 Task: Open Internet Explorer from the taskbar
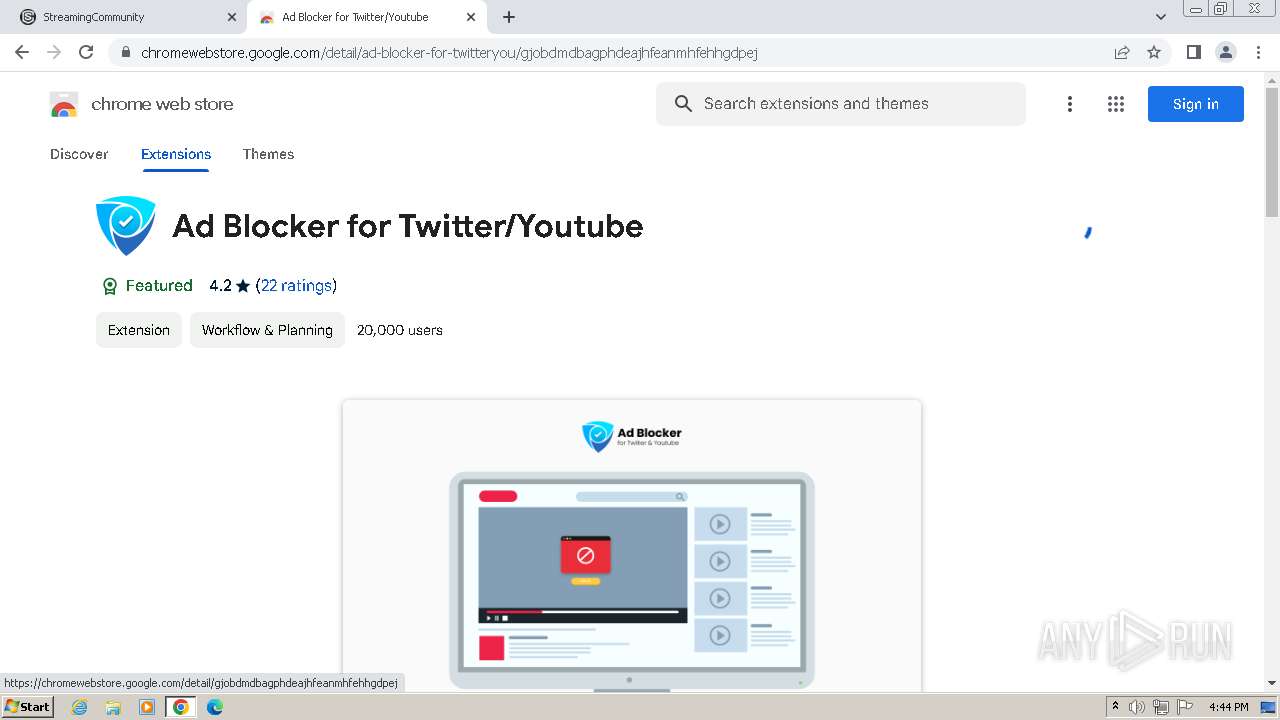(x=80, y=707)
